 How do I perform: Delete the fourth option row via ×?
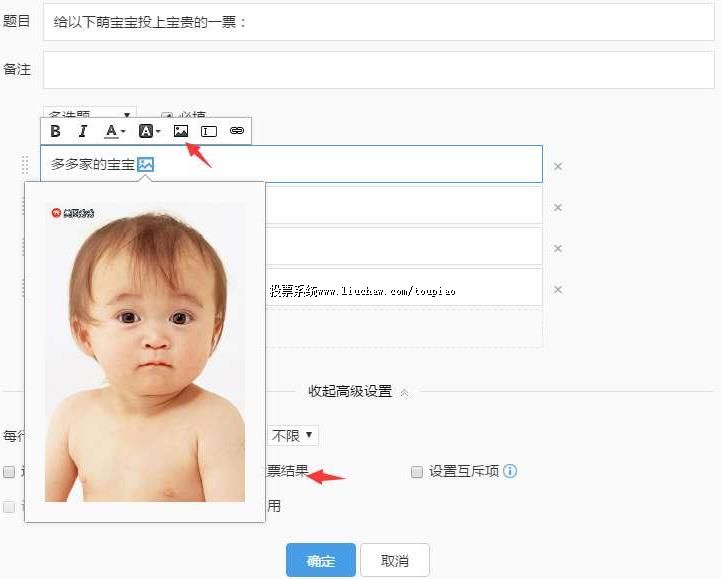(558, 289)
